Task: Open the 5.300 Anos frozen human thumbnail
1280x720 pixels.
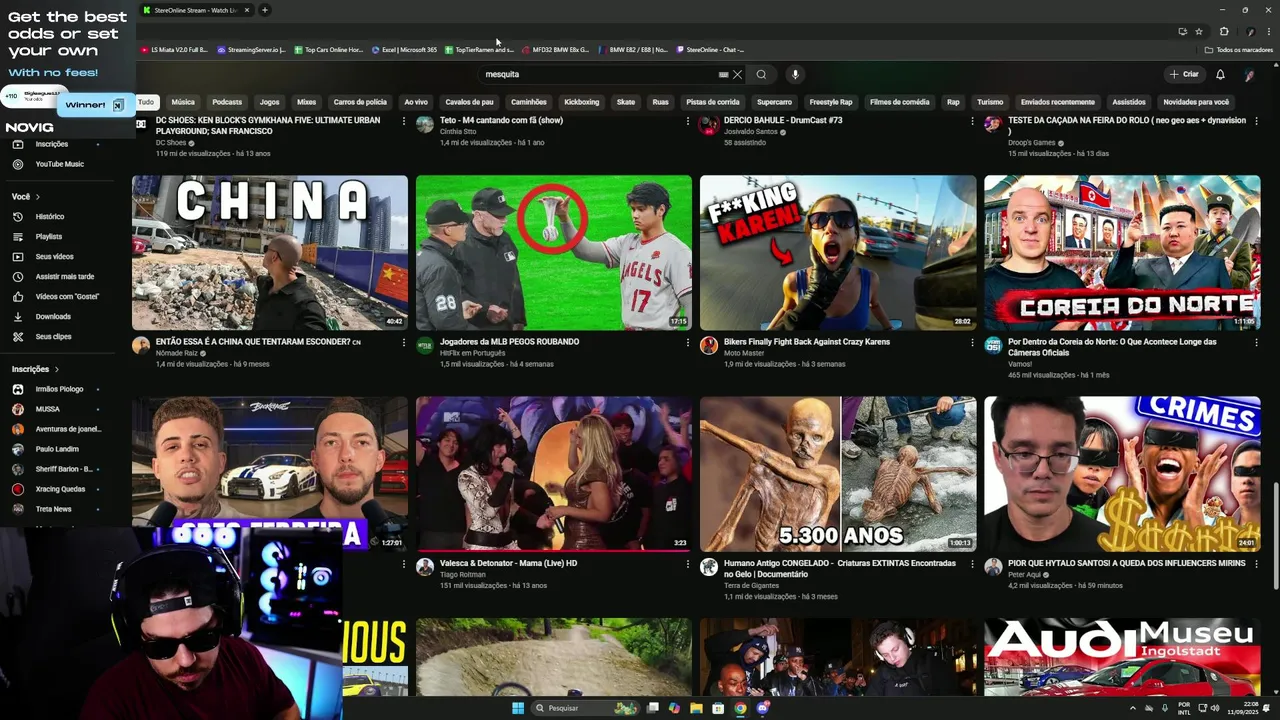Action: pos(838,474)
